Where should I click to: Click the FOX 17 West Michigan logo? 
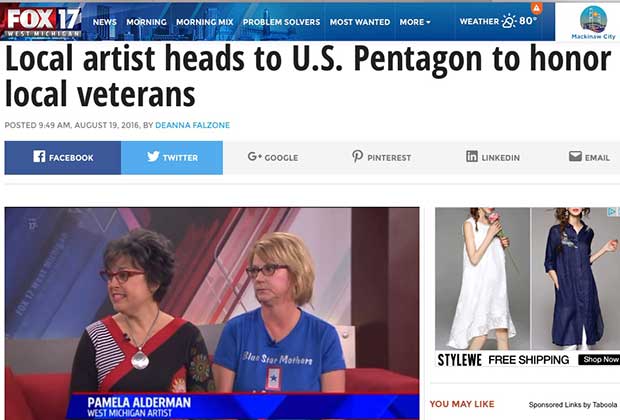tap(42, 22)
